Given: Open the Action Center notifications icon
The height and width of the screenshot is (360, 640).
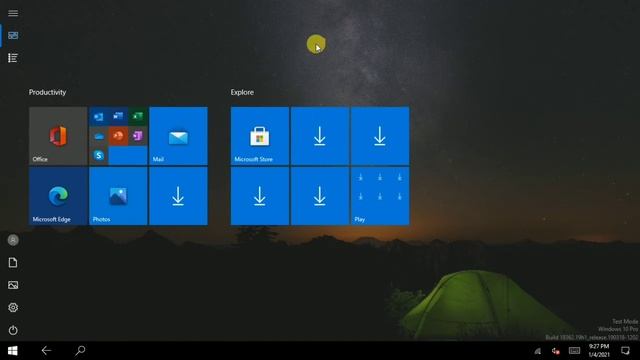Looking at the screenshot, I should click(x=625, y=351).
